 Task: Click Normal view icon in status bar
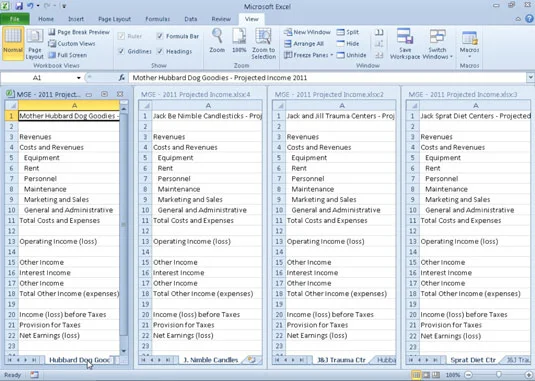pos(416,375)
